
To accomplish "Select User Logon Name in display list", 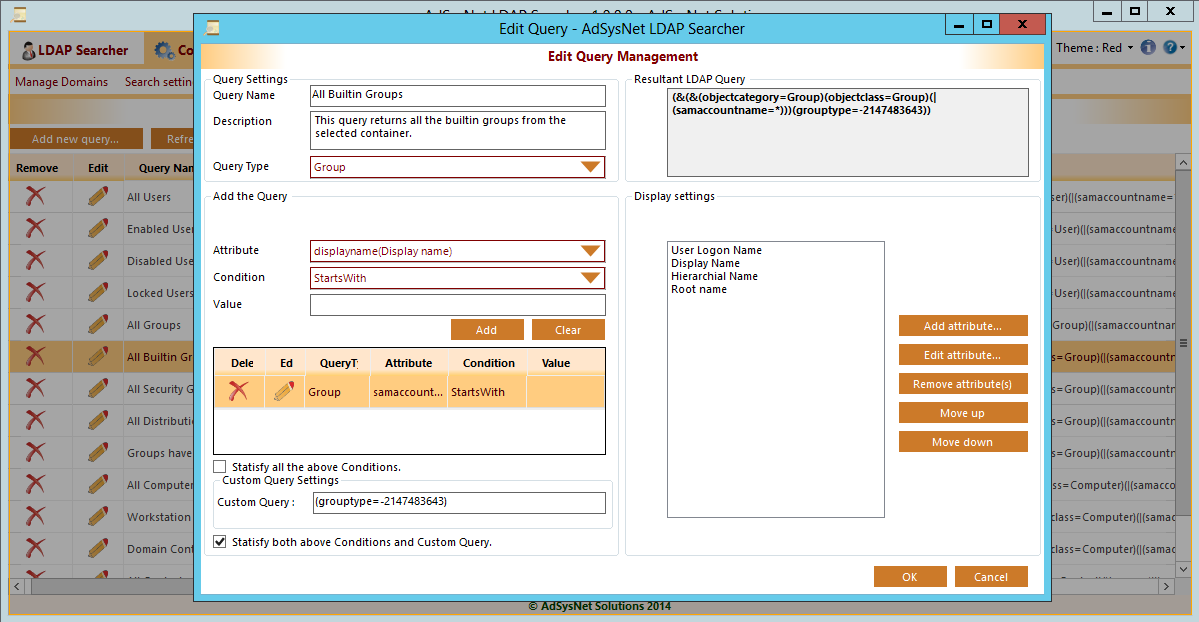I will click(716, 250).
